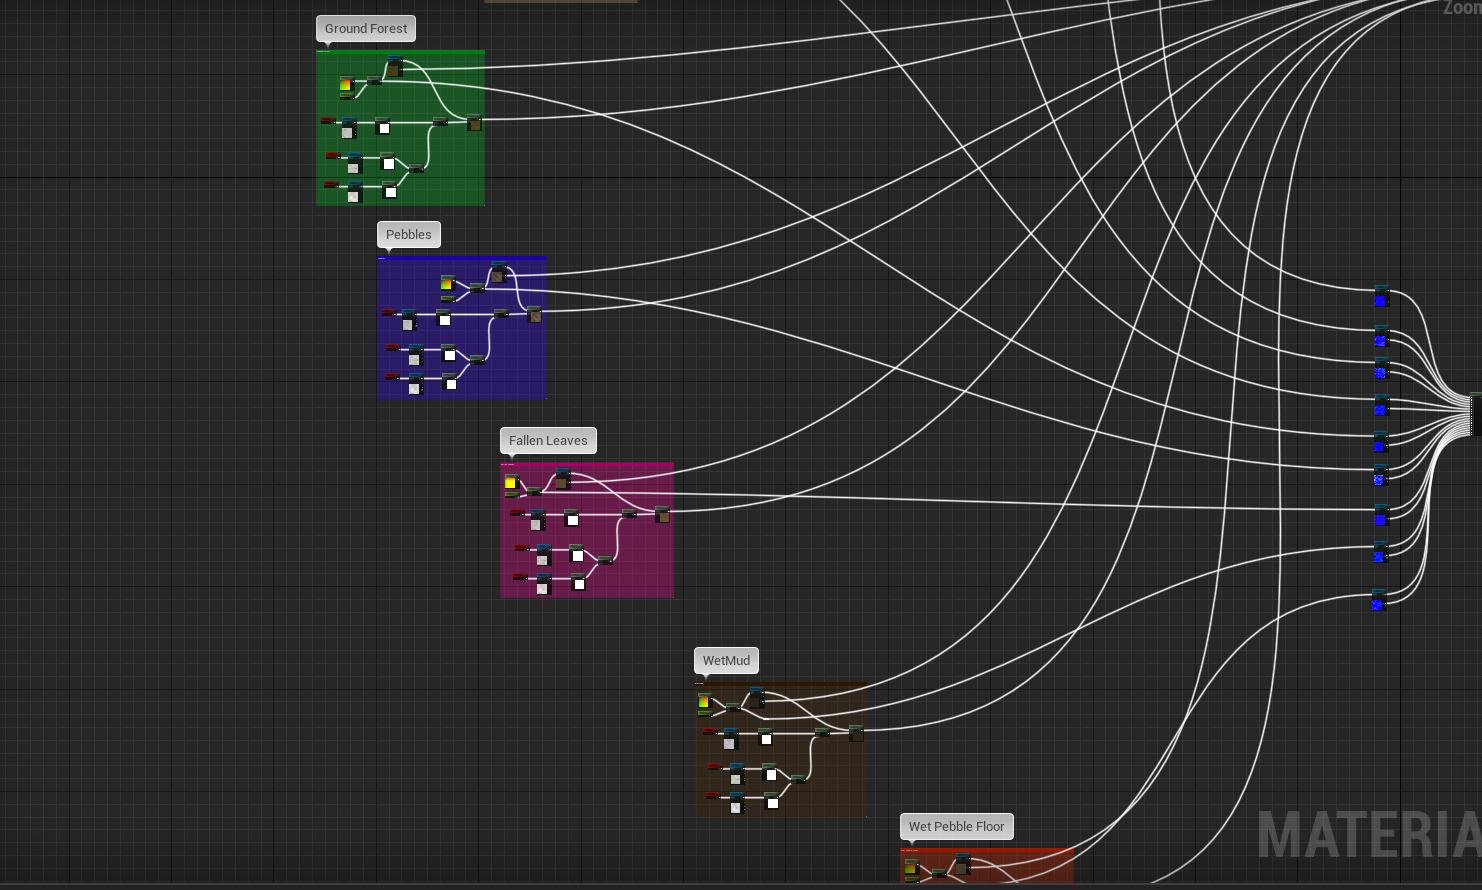The height and width of the screenshot is (890, 1482).
Task: Select rightmost texture node in Fallen Leaves group
Action: click(662, 515)
